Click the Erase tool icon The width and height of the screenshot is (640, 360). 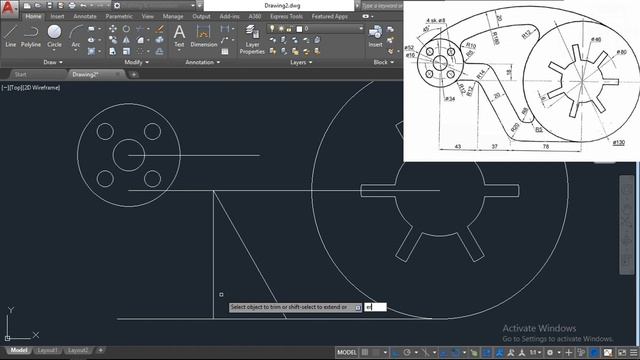160,29
